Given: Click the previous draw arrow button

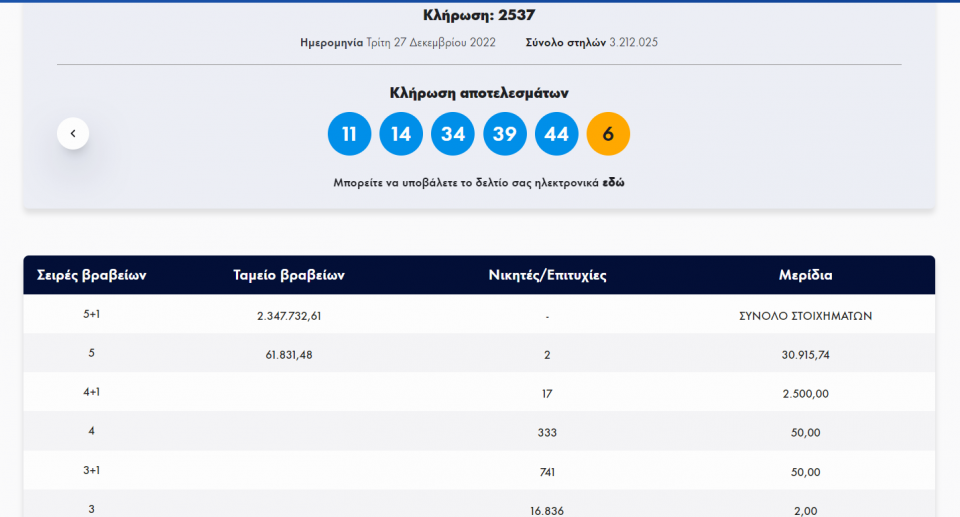Looking at the screenshot, I should [73, 133].
